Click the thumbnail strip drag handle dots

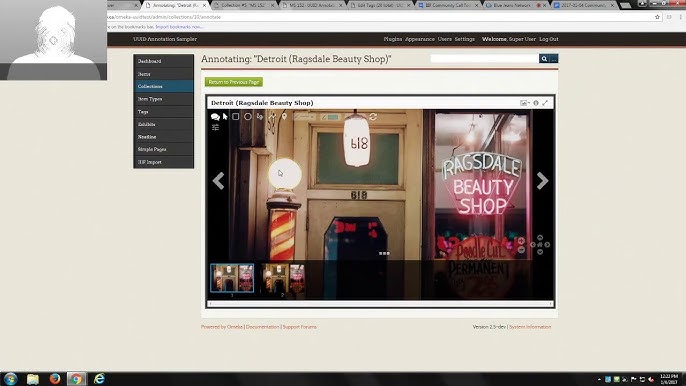coord(384,253)
